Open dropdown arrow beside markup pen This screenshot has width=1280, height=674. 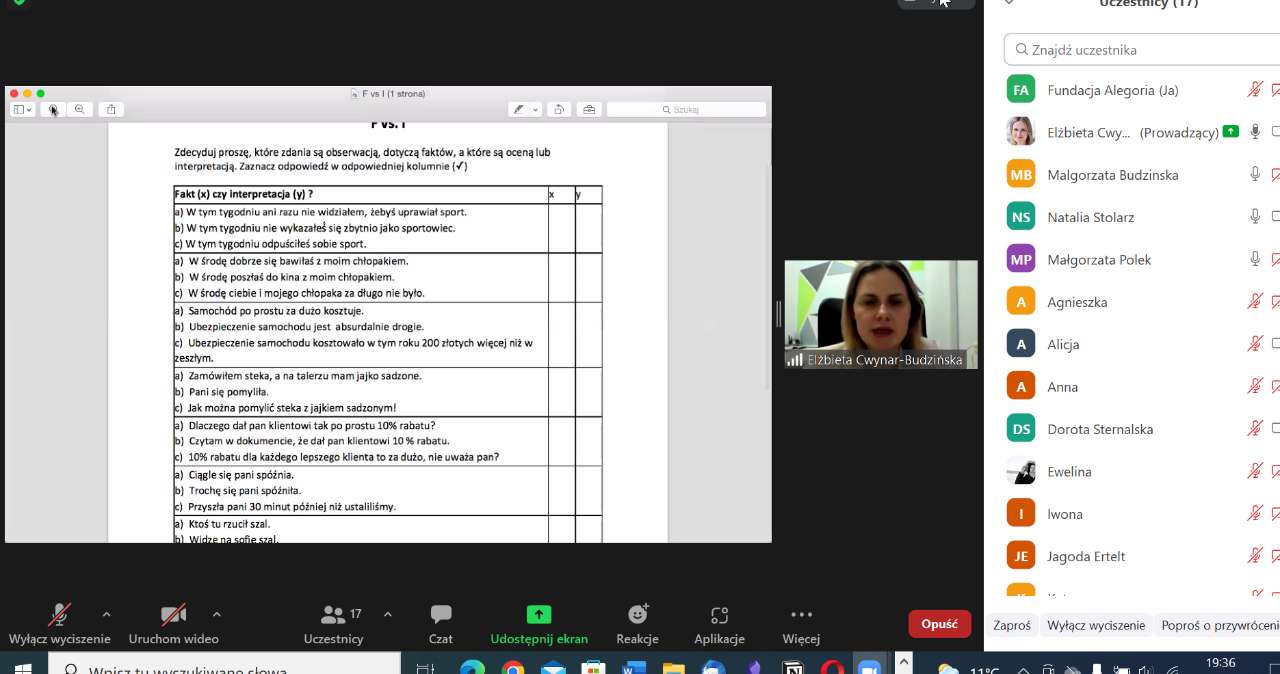(x=536, y=109)
